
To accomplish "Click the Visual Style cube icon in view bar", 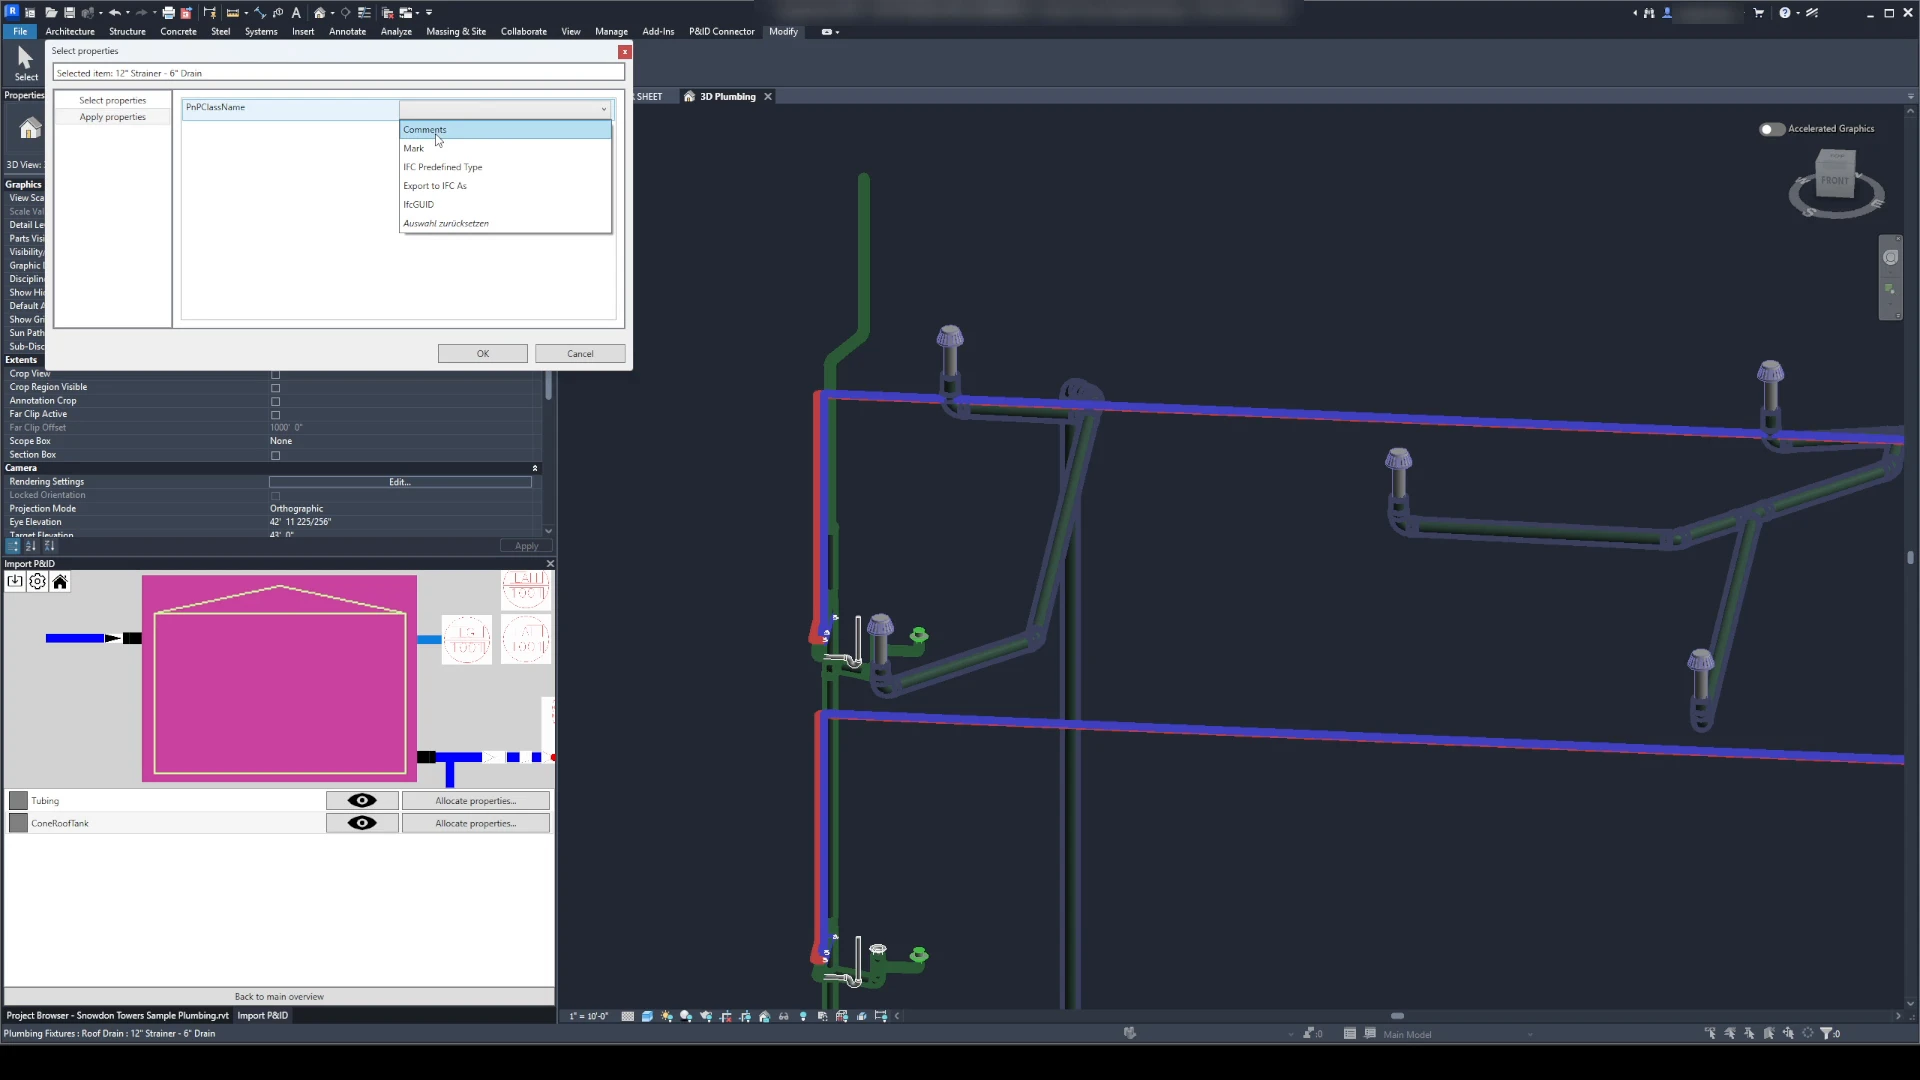I will pos(647,1017).
